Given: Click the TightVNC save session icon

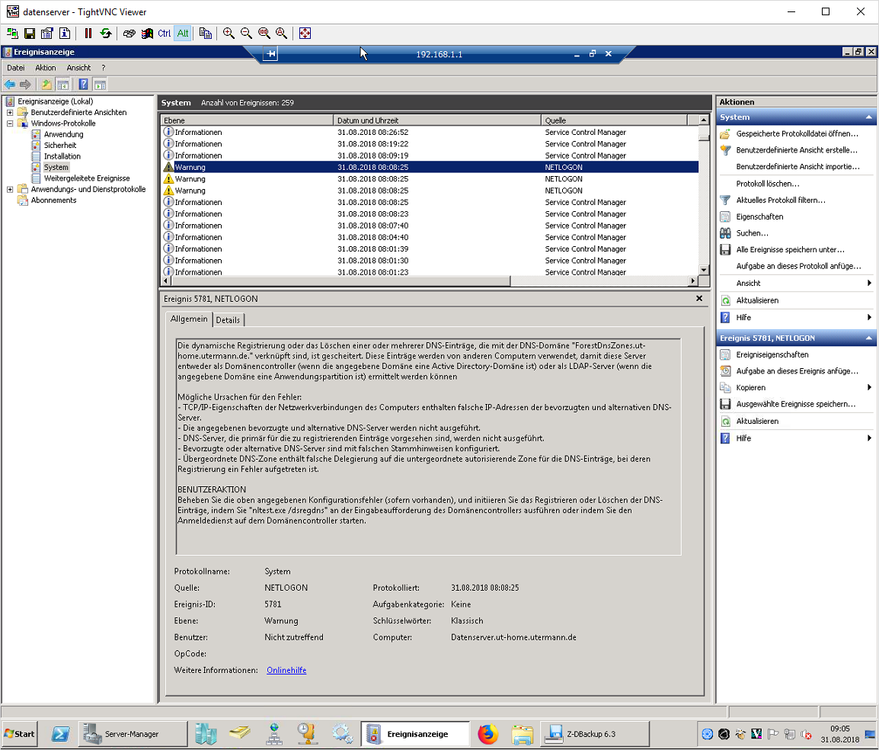Looking at the screenshot, I should click(30, 33).
